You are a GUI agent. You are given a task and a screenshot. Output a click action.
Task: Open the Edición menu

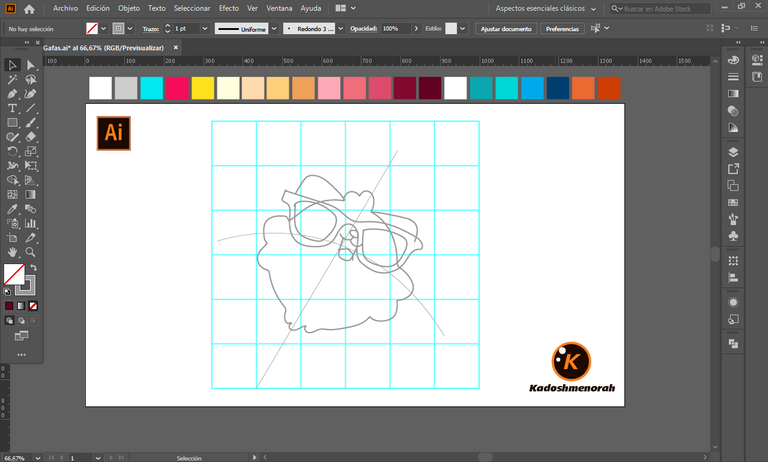tap(98, 8)
